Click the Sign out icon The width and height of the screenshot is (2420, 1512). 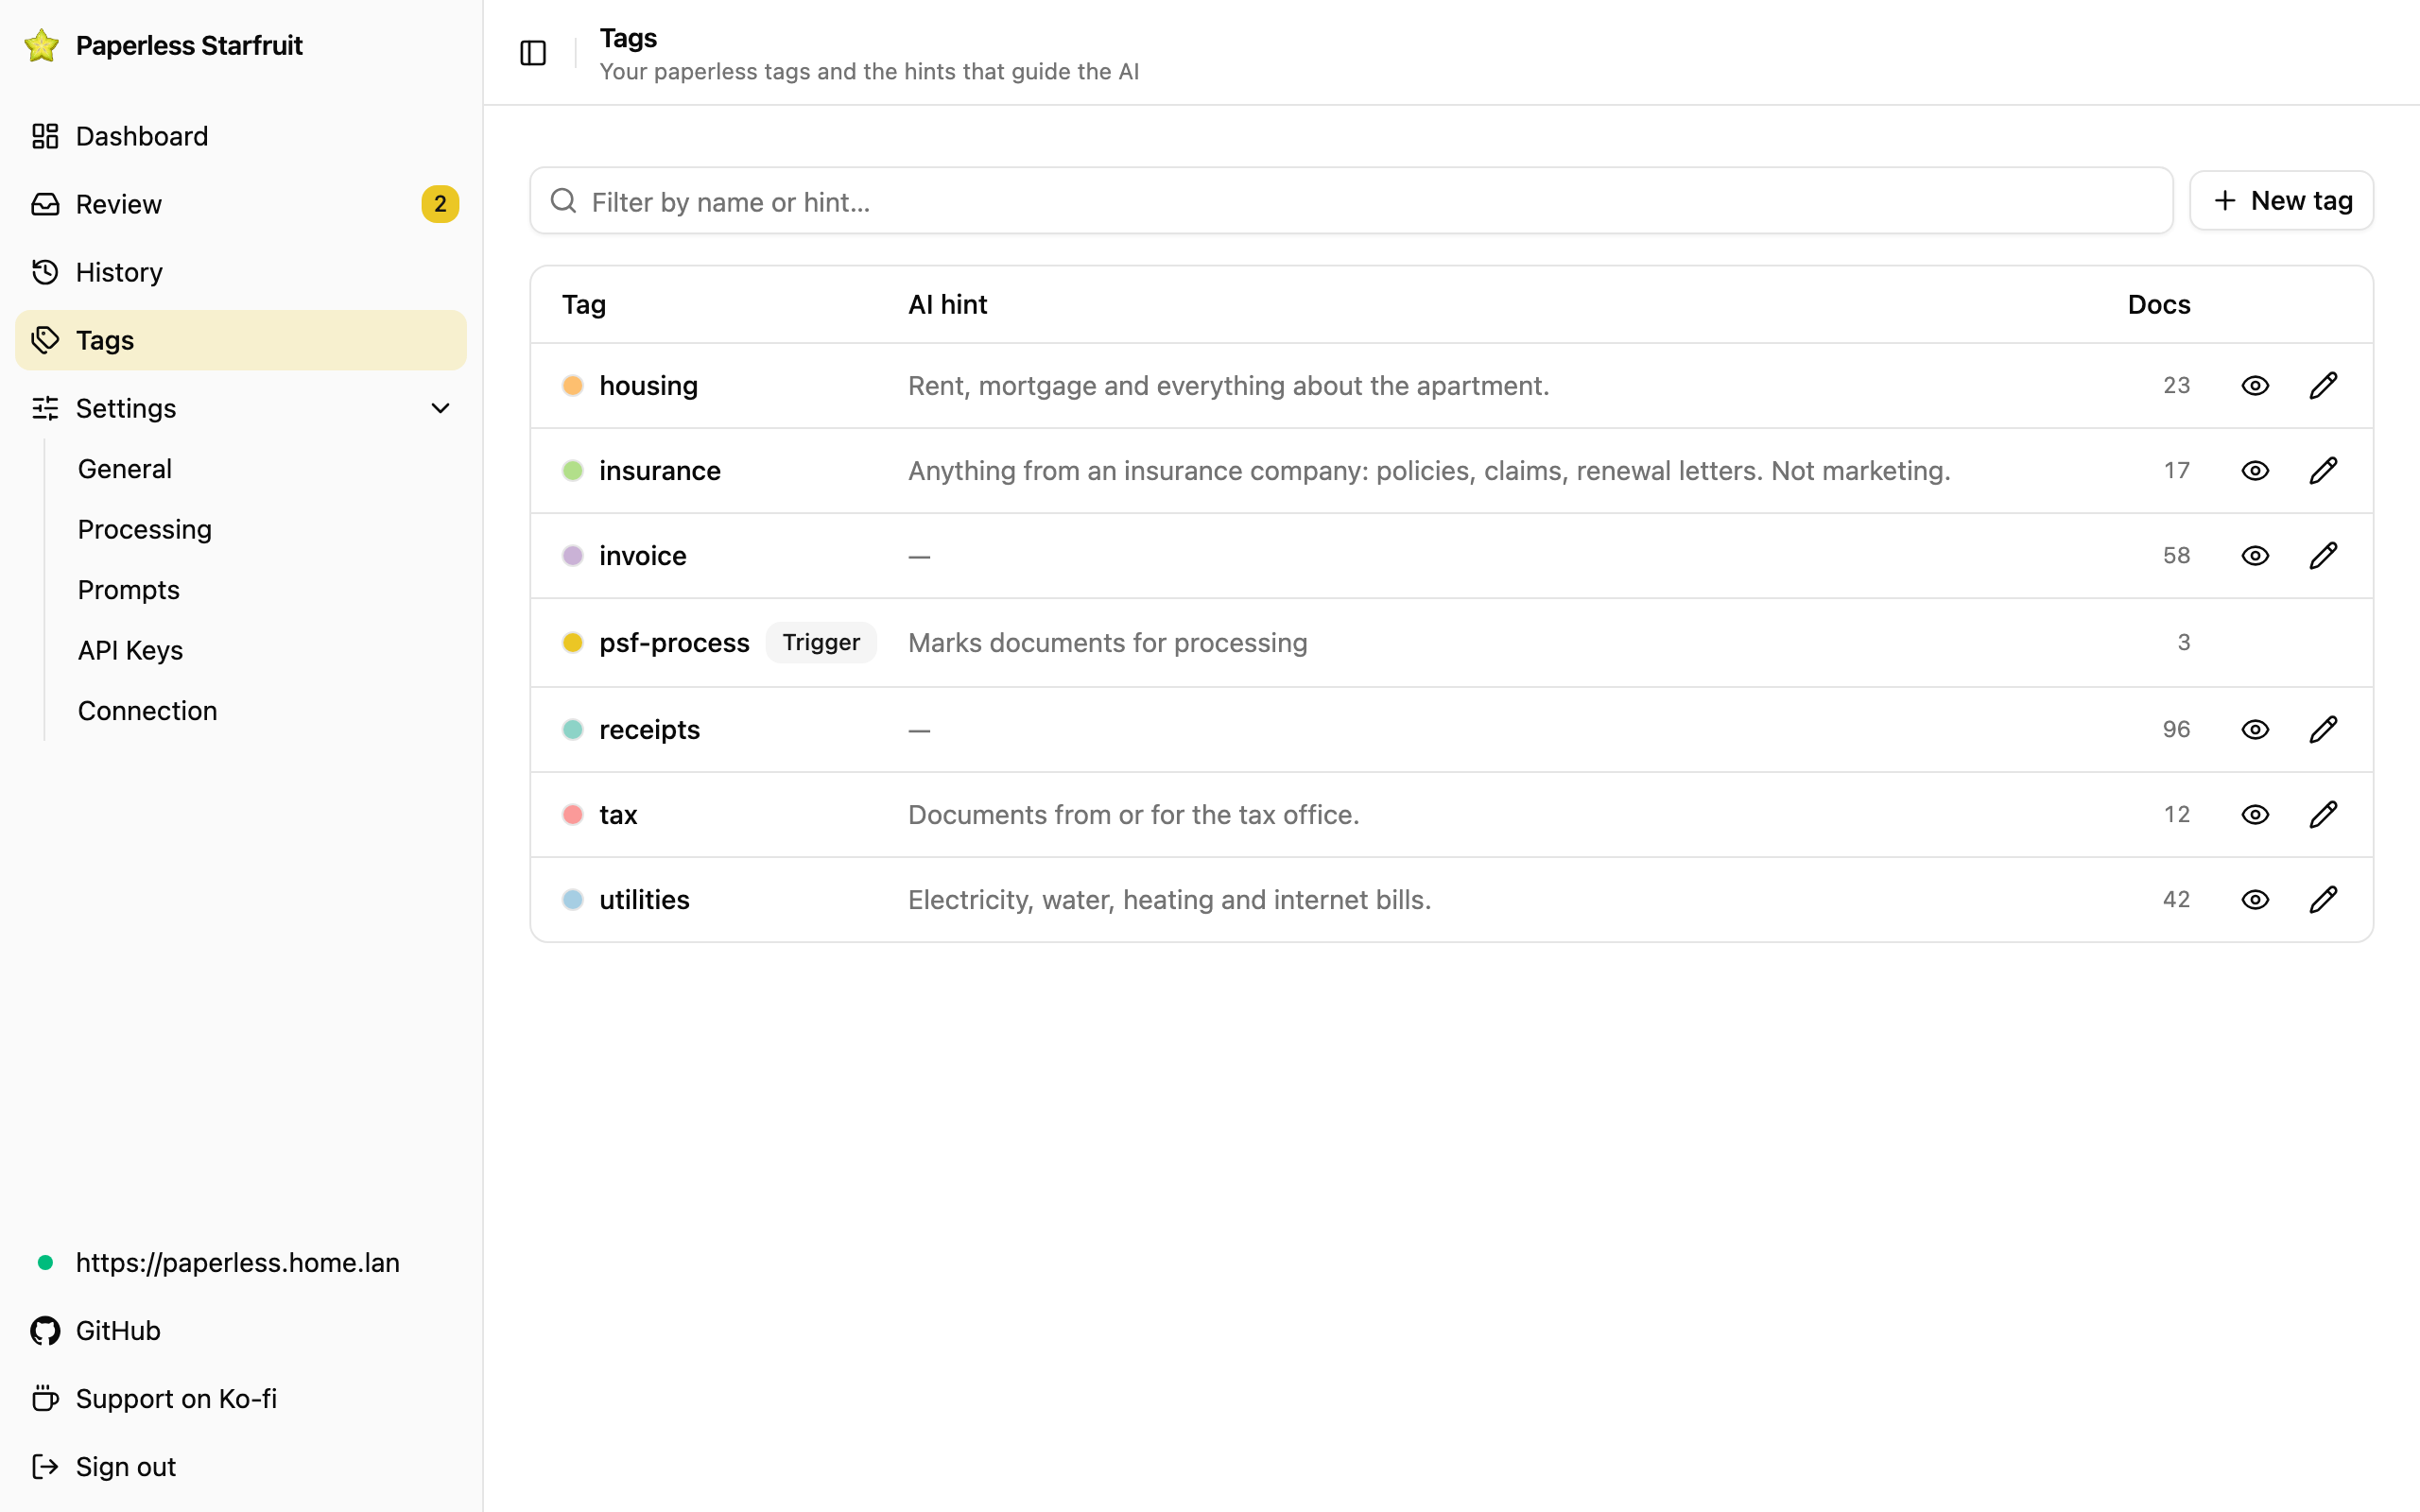click(45, 1467)
